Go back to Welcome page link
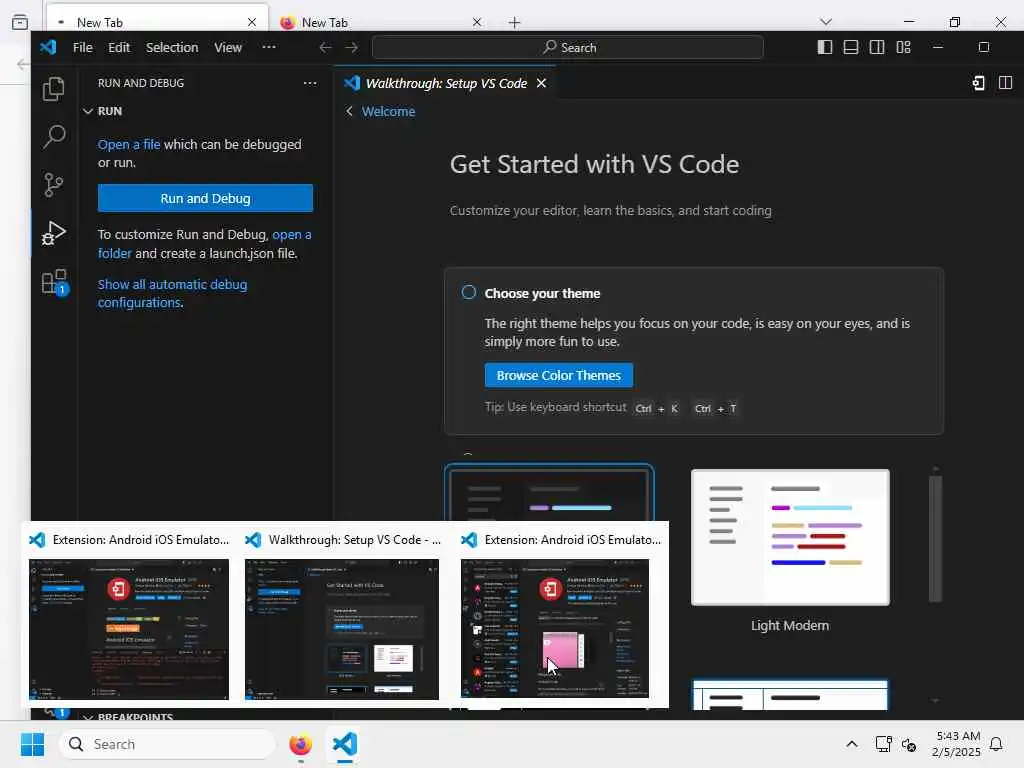The image size is (1024, 768). (x=388, y=112)
